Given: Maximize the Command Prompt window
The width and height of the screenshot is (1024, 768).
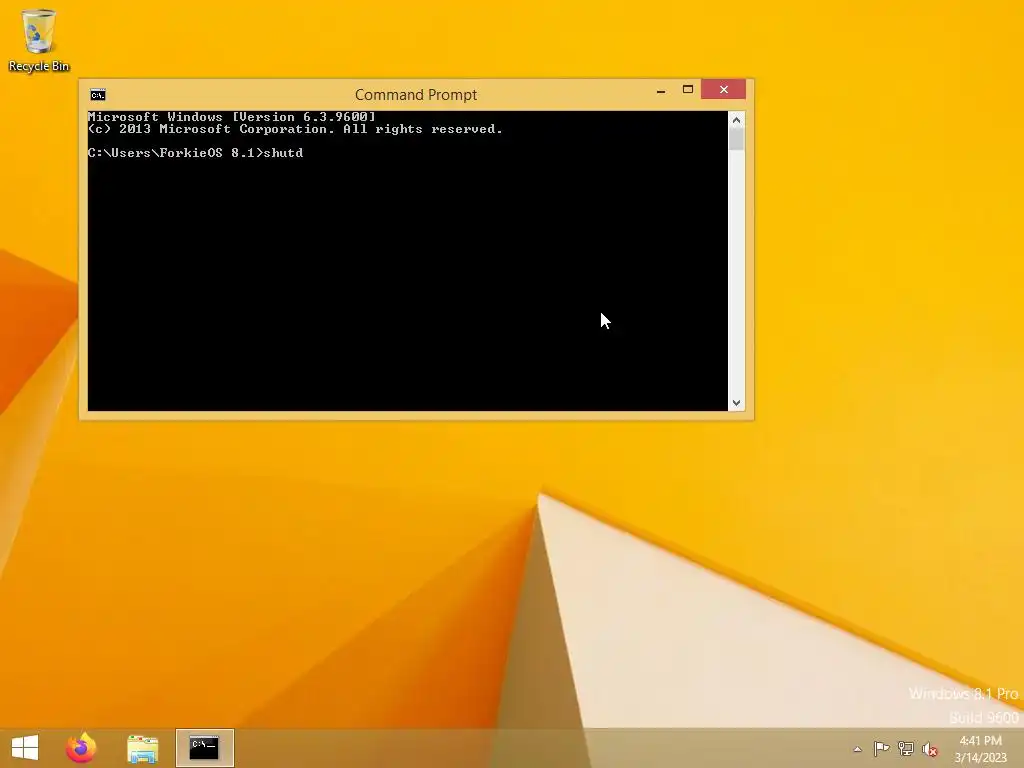Looking at the screenshot, I should [x=688, y=89].
